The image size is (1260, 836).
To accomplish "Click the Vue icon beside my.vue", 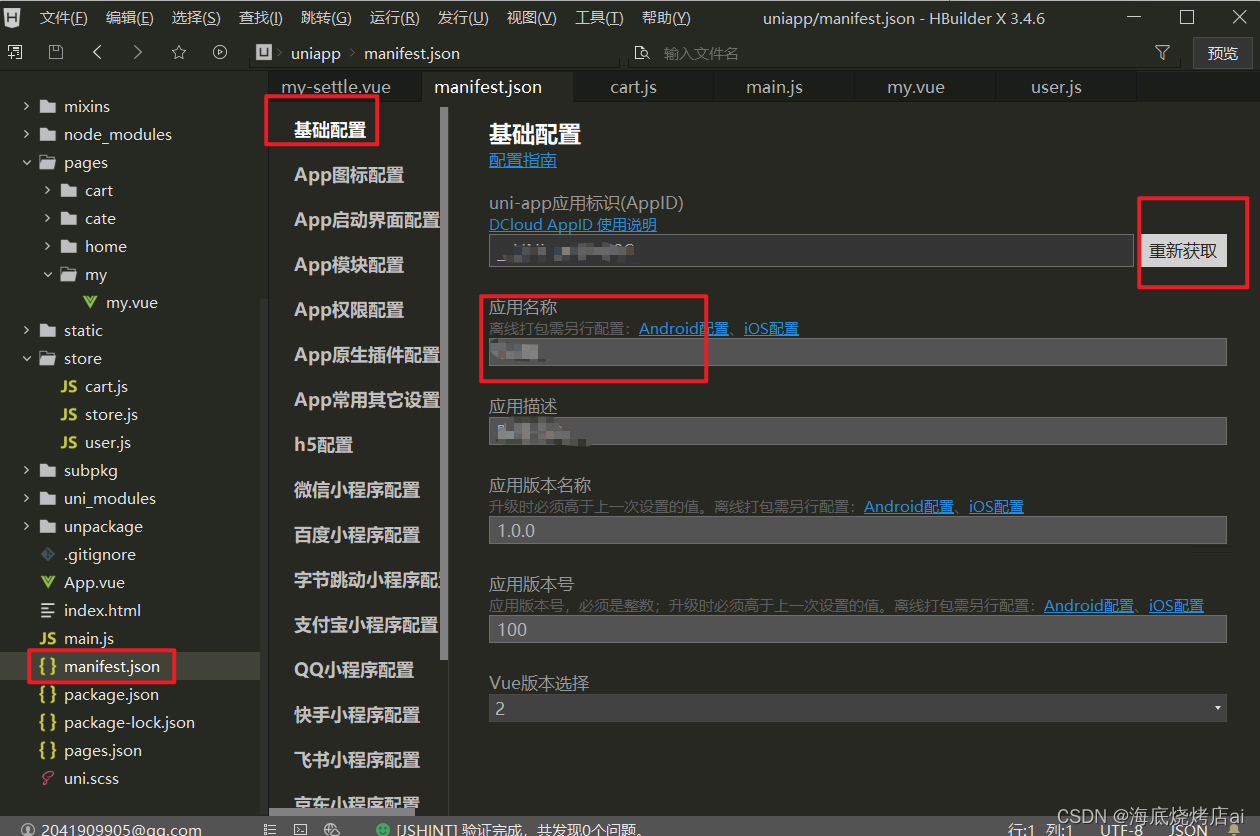I will tap(90, 302).
